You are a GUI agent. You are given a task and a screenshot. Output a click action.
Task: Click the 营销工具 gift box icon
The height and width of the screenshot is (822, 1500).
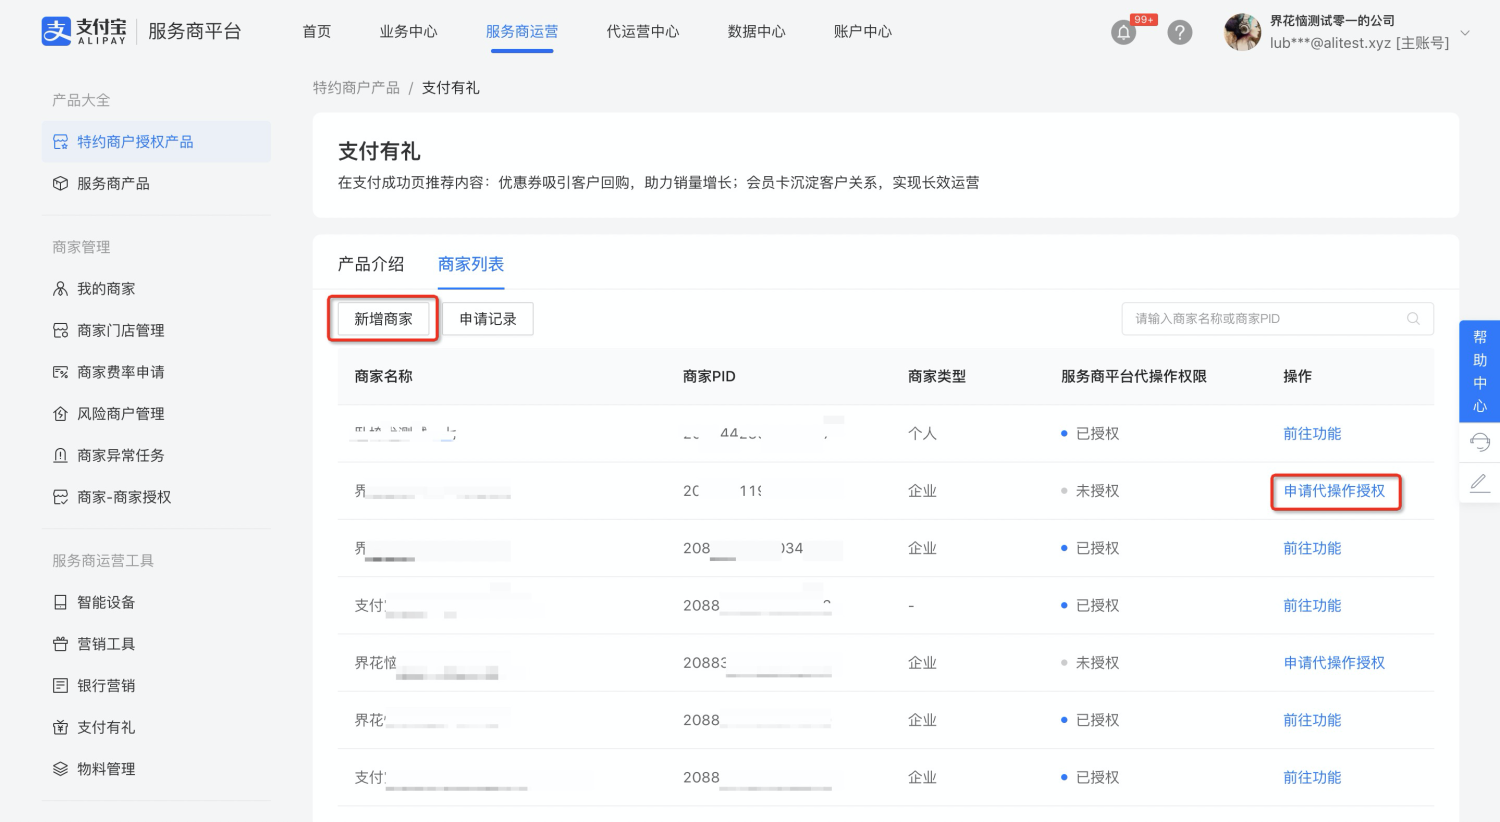point(61,644)
